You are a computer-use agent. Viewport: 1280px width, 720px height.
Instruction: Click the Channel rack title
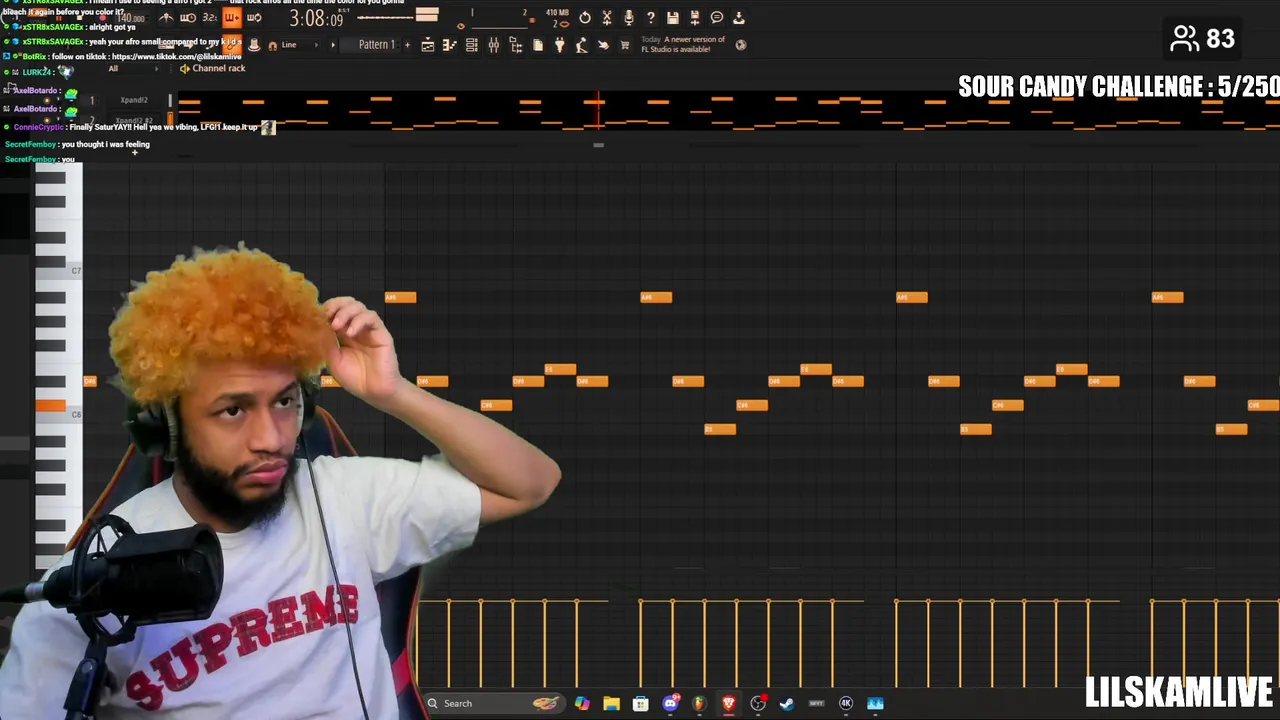[x=219, y=68]
